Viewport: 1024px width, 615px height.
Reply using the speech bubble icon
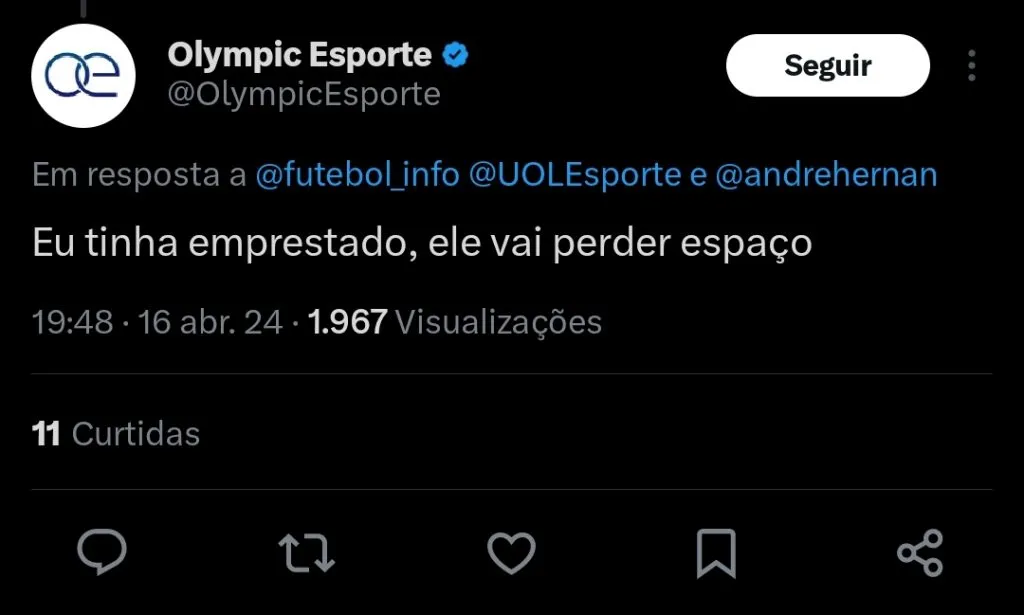click(102, 553)
